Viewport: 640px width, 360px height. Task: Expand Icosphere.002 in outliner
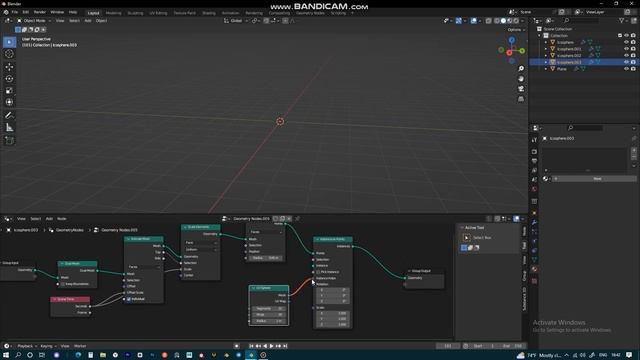[546, 56]
